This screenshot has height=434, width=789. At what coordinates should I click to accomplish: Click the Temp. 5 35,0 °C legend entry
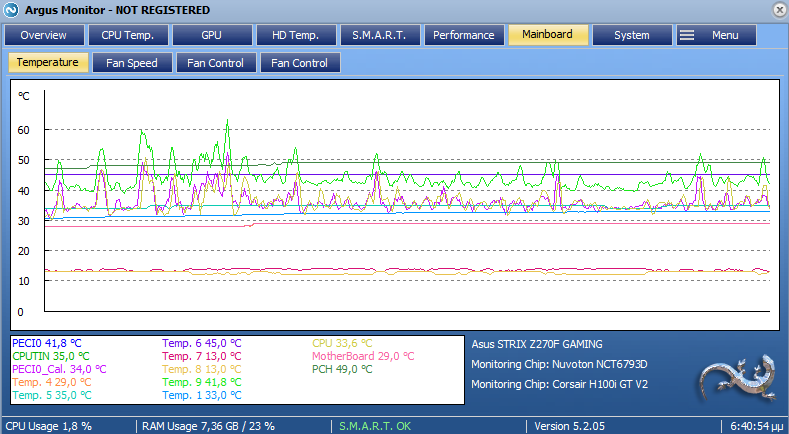tap(52, 396)
